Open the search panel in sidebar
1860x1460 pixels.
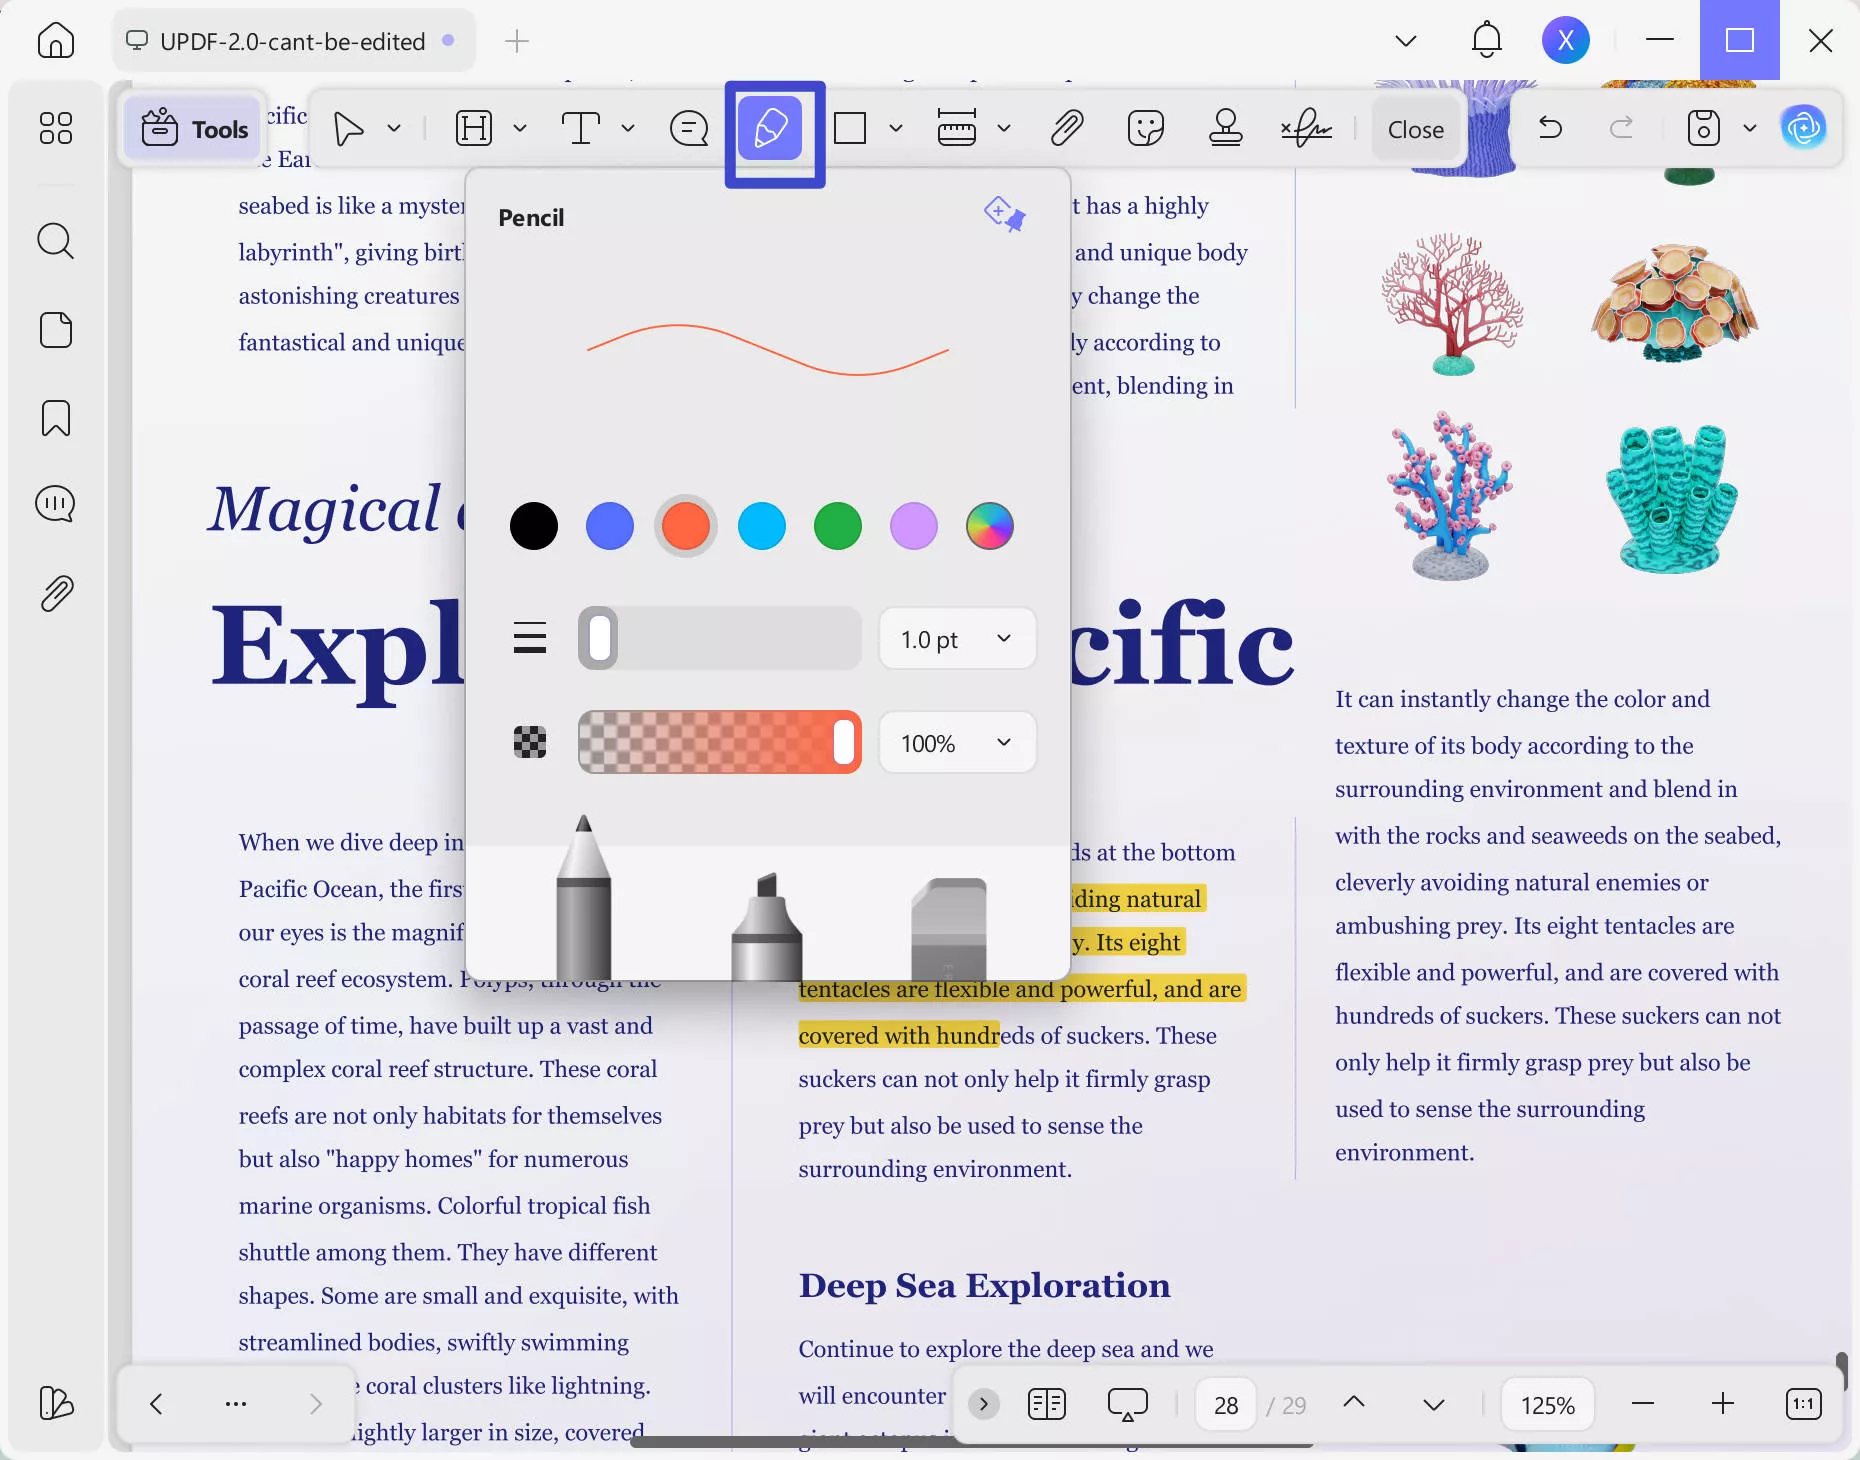pyautogui.click(x=56, y=241)
